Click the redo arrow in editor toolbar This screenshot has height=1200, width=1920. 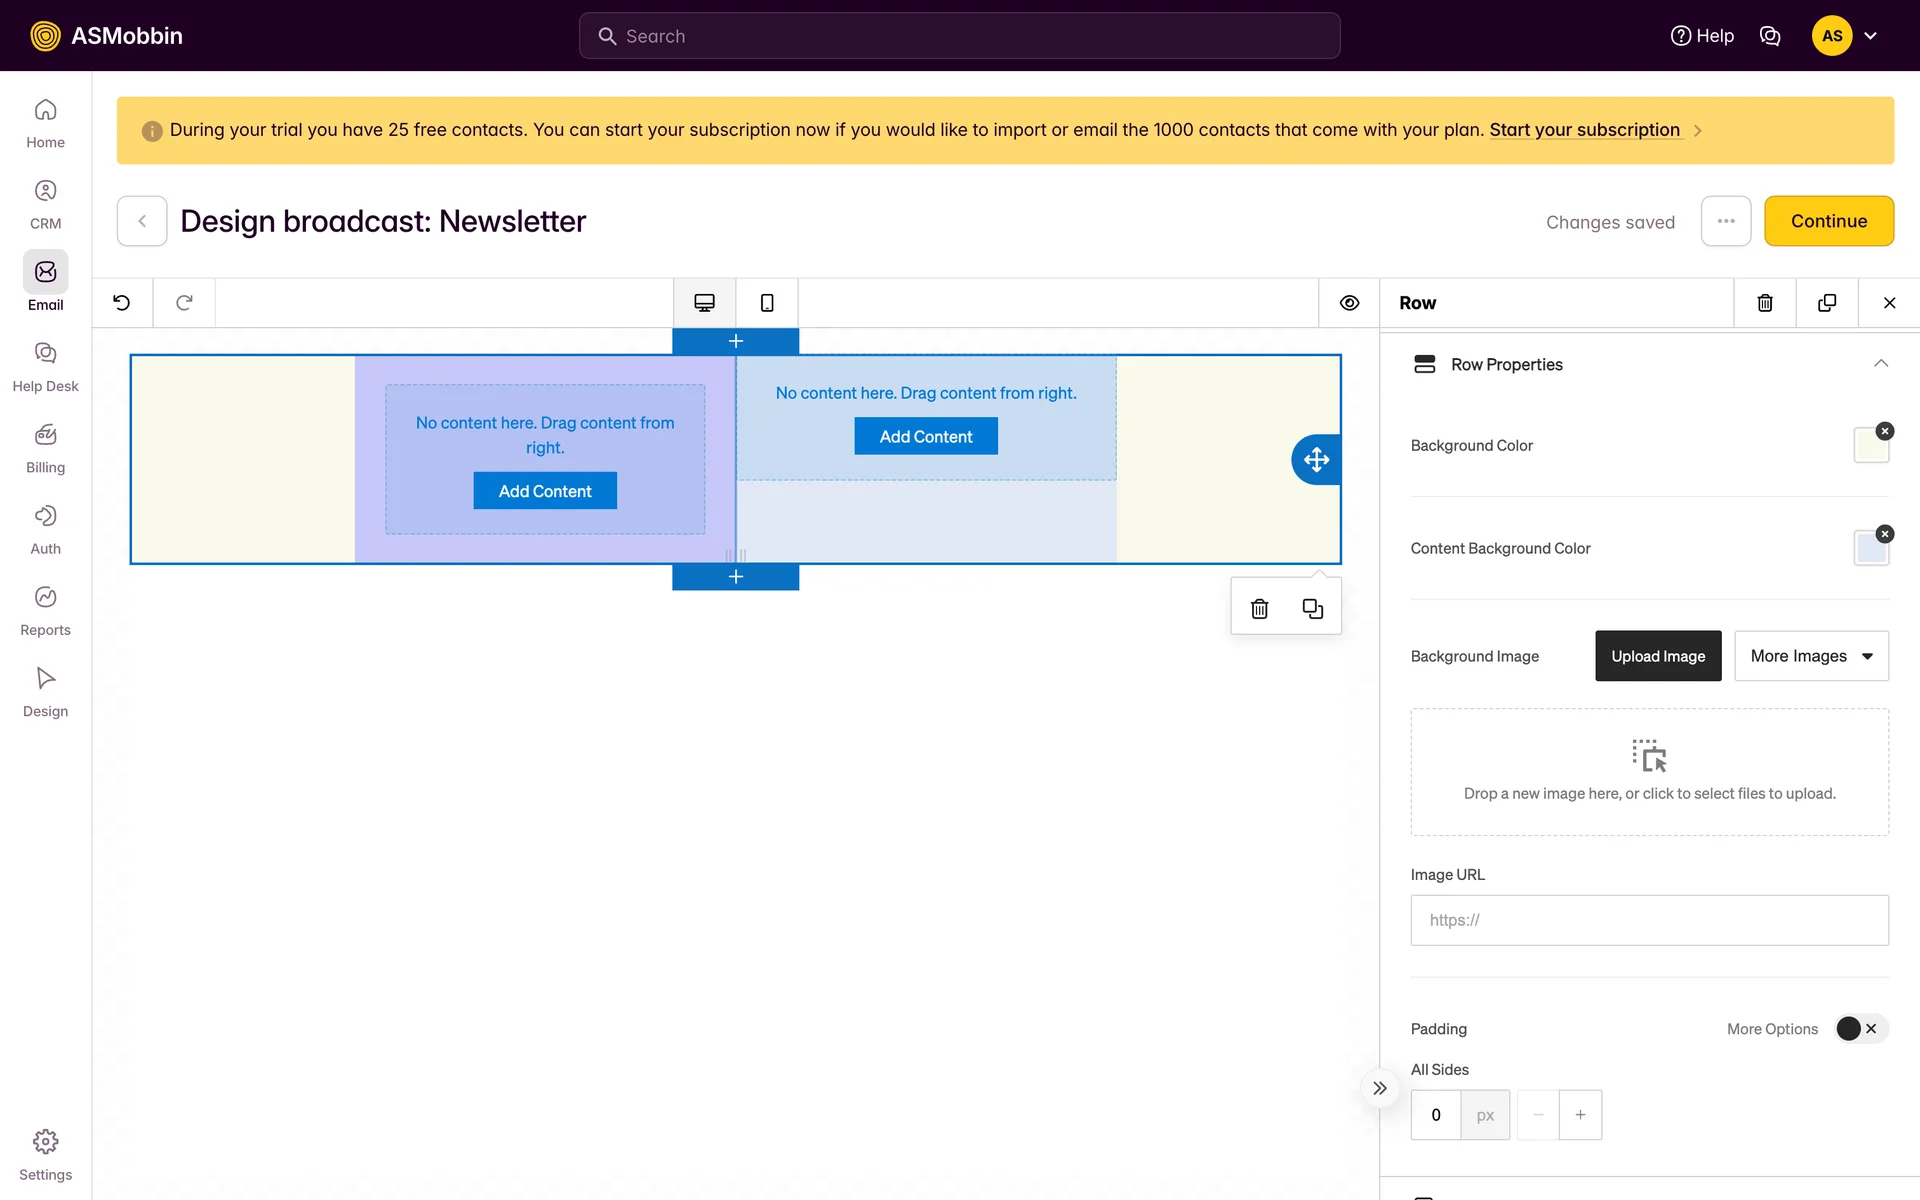[x=184, y=303]
